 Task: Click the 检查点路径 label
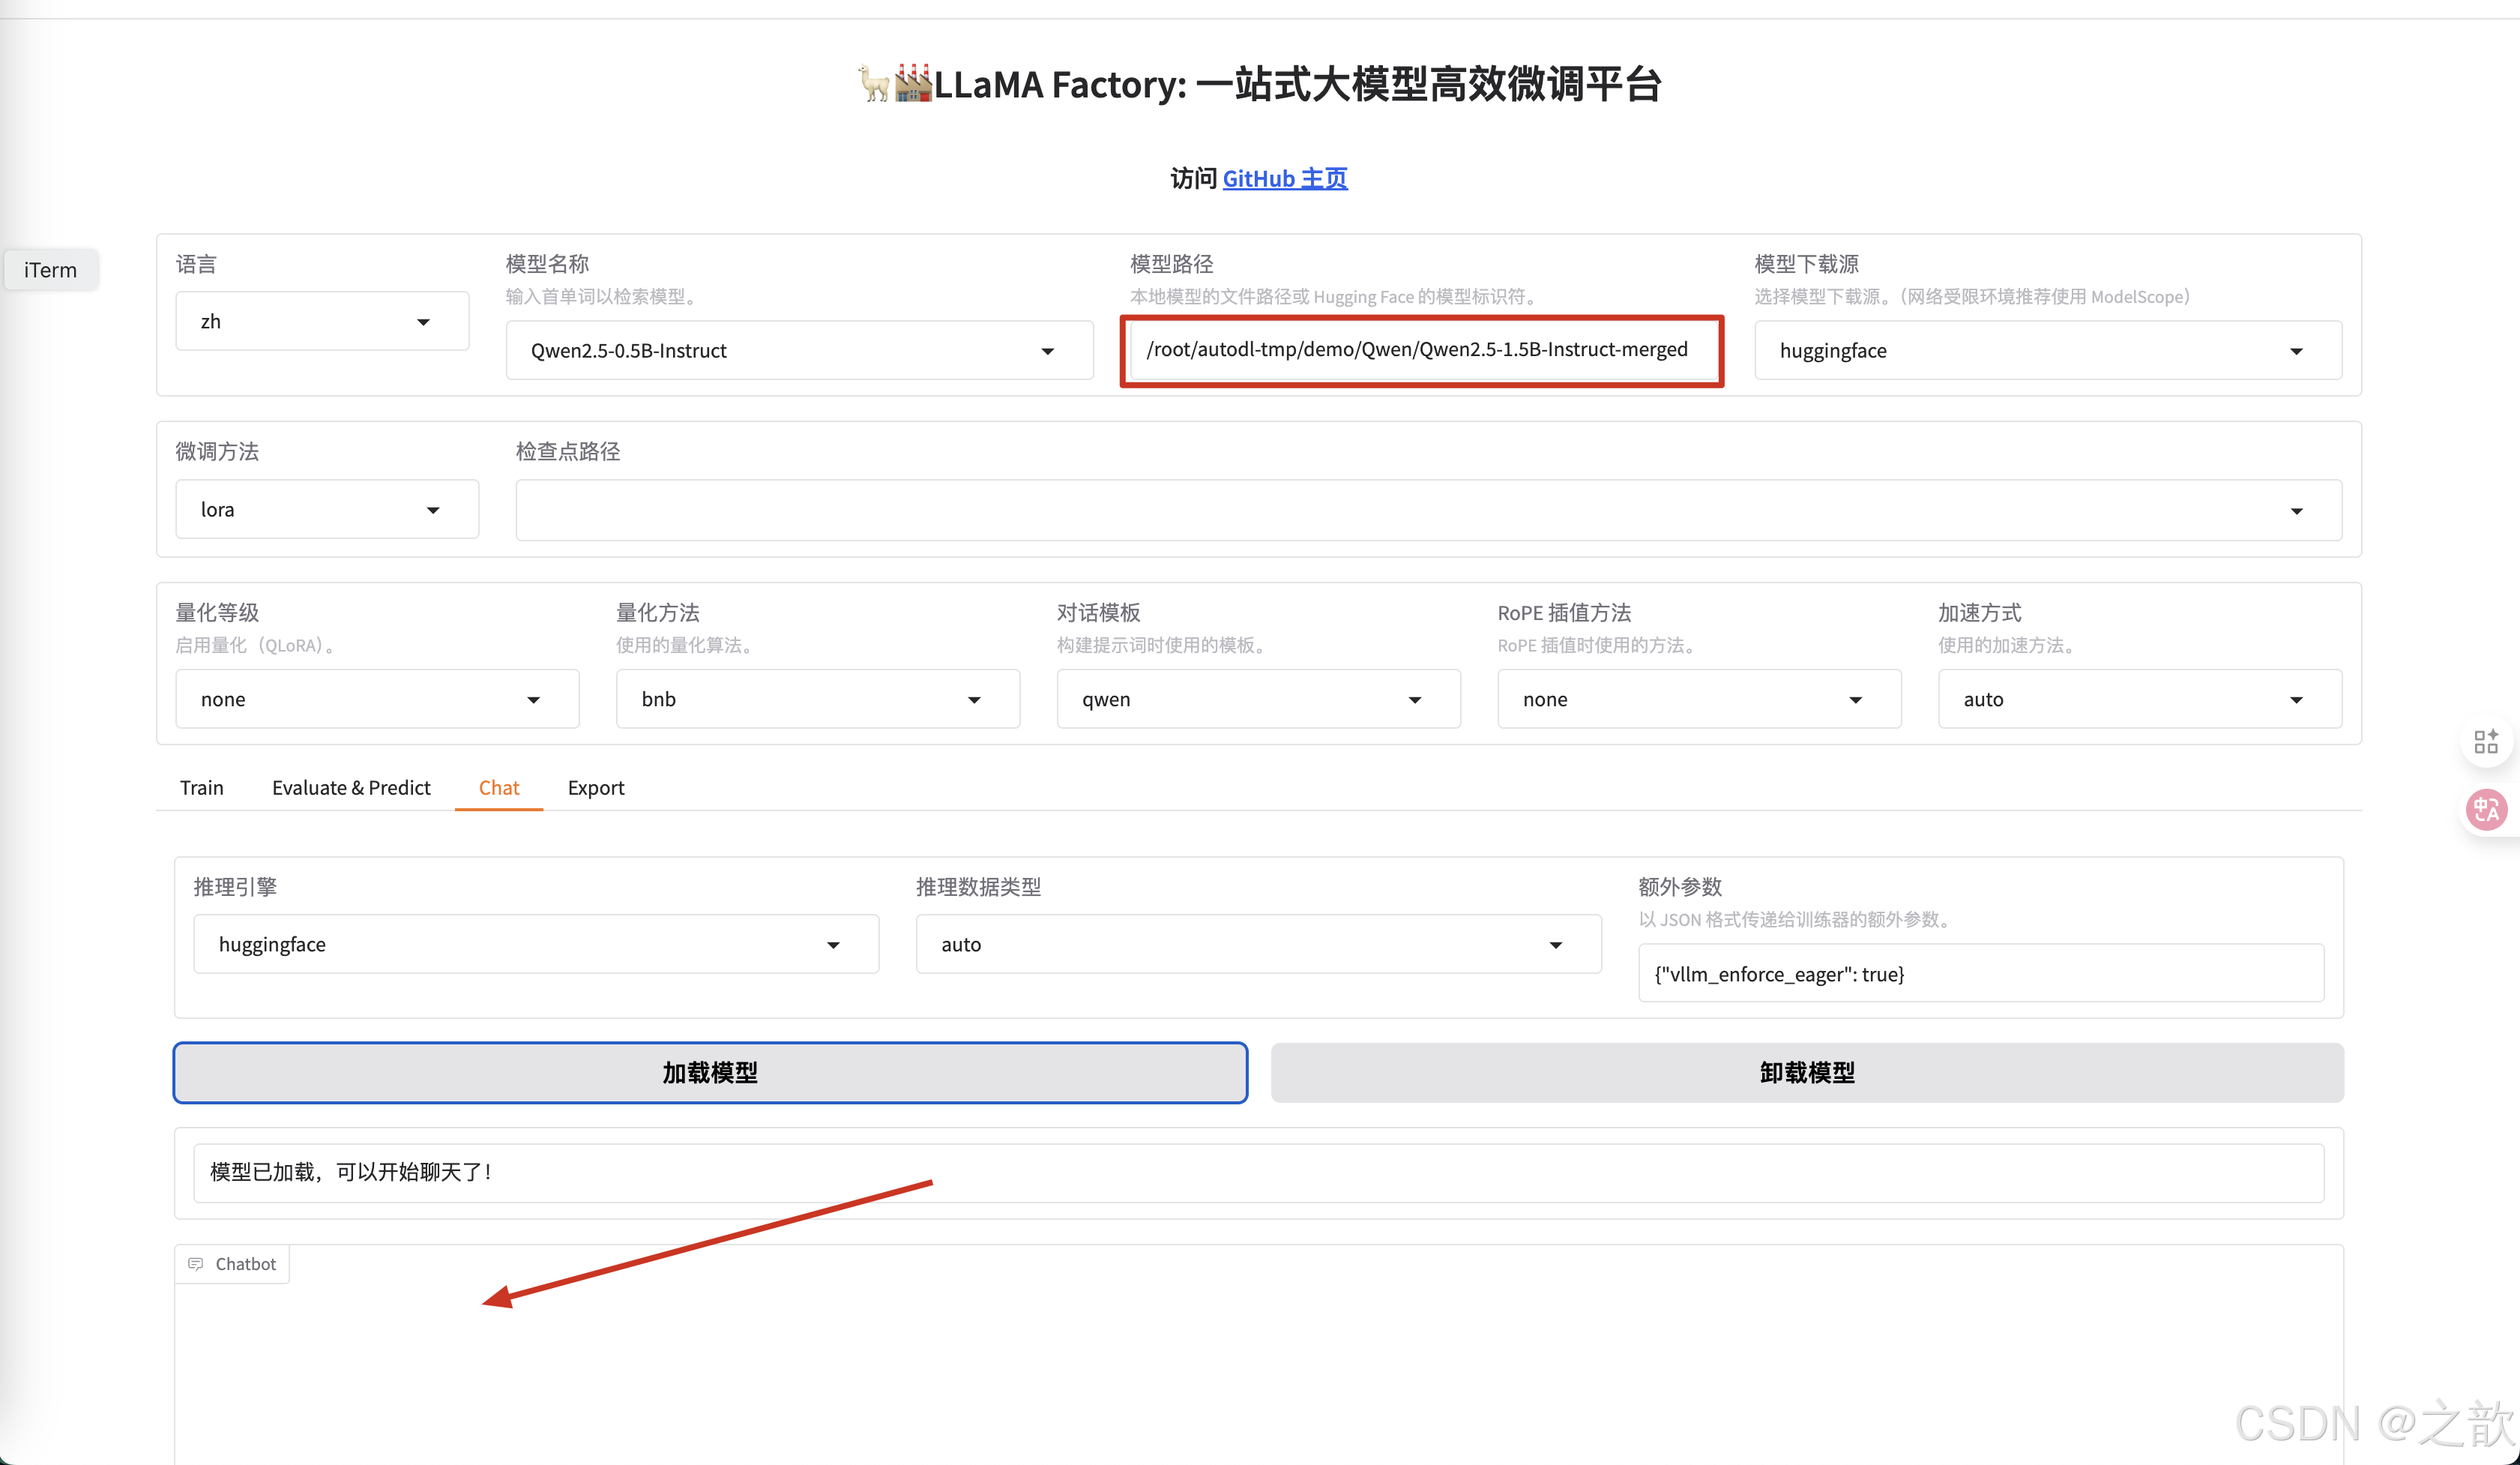(x=568, y=451)
